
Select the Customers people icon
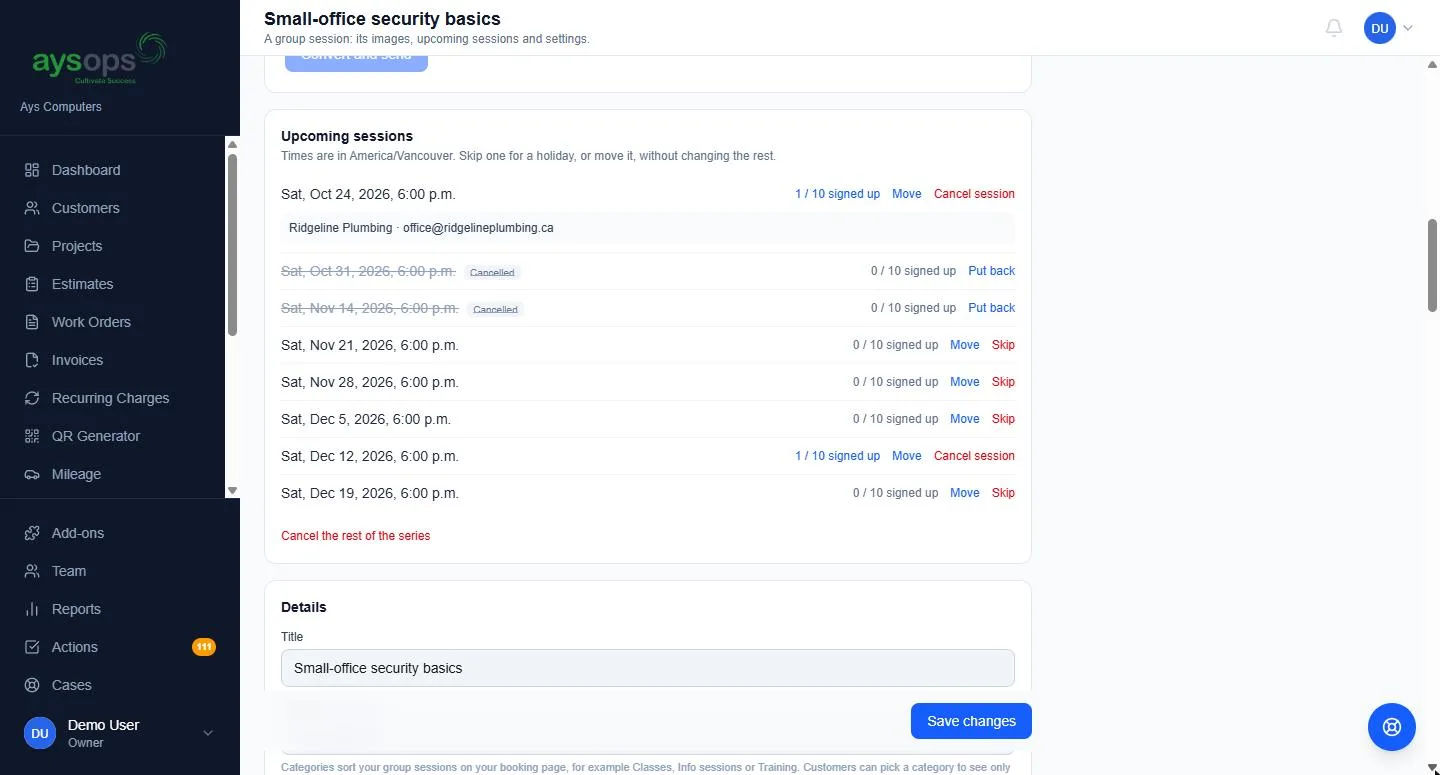click(32, 208)
